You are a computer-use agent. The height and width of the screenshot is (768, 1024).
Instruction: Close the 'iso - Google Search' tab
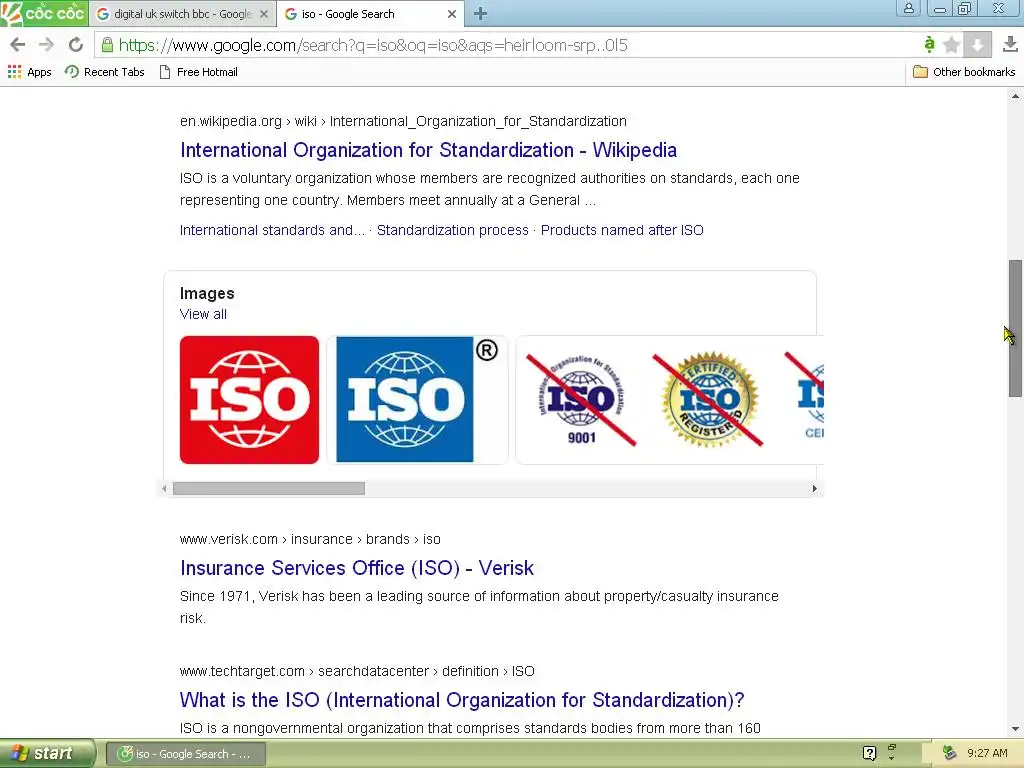coord(451,14)
